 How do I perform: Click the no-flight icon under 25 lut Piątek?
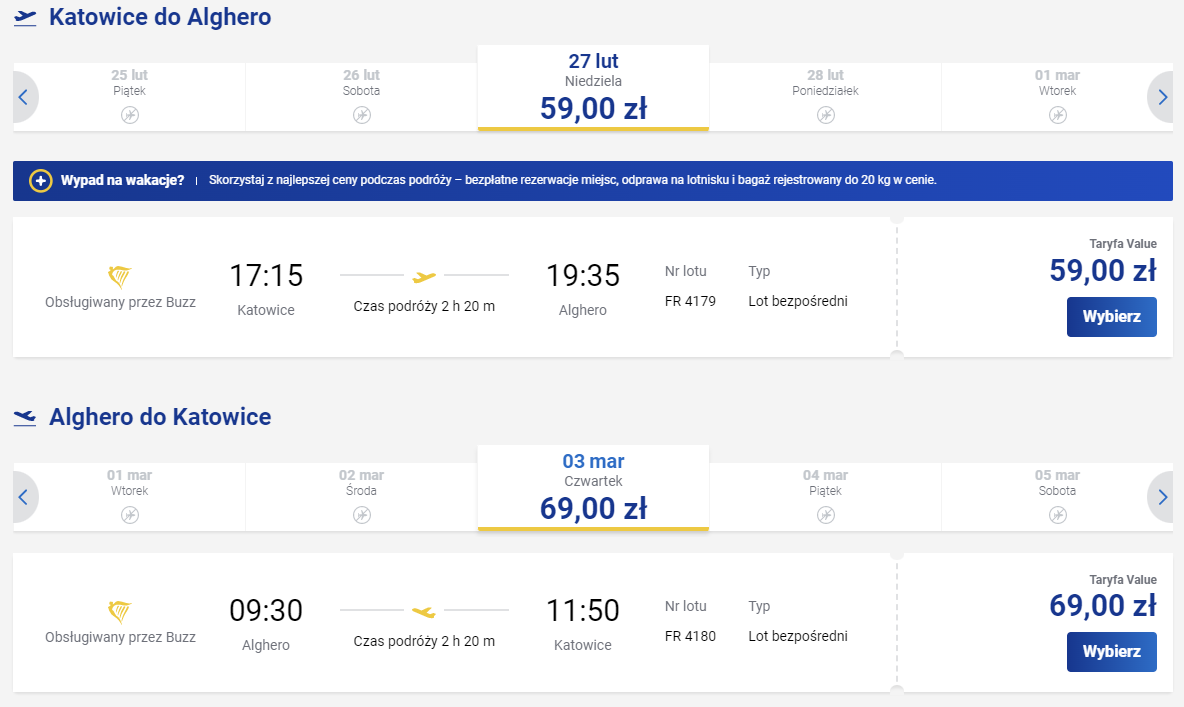click(130, 115)
